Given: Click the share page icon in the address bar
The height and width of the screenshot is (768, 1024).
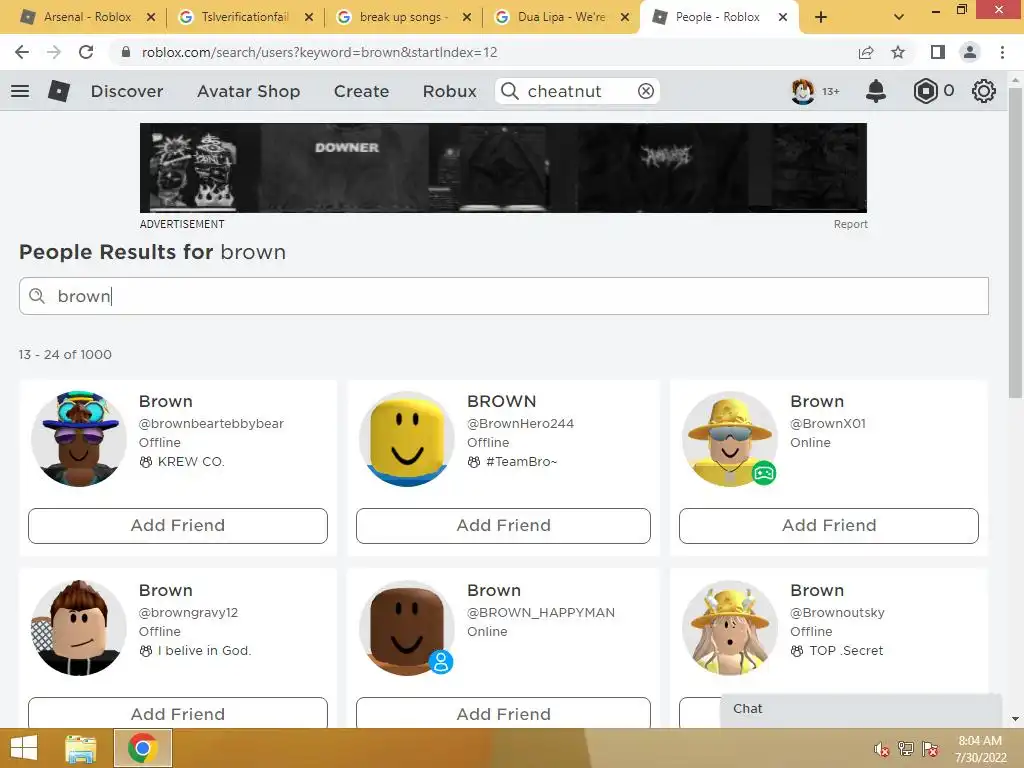Looking at the screenshot, I should click(x=866, y=52).
